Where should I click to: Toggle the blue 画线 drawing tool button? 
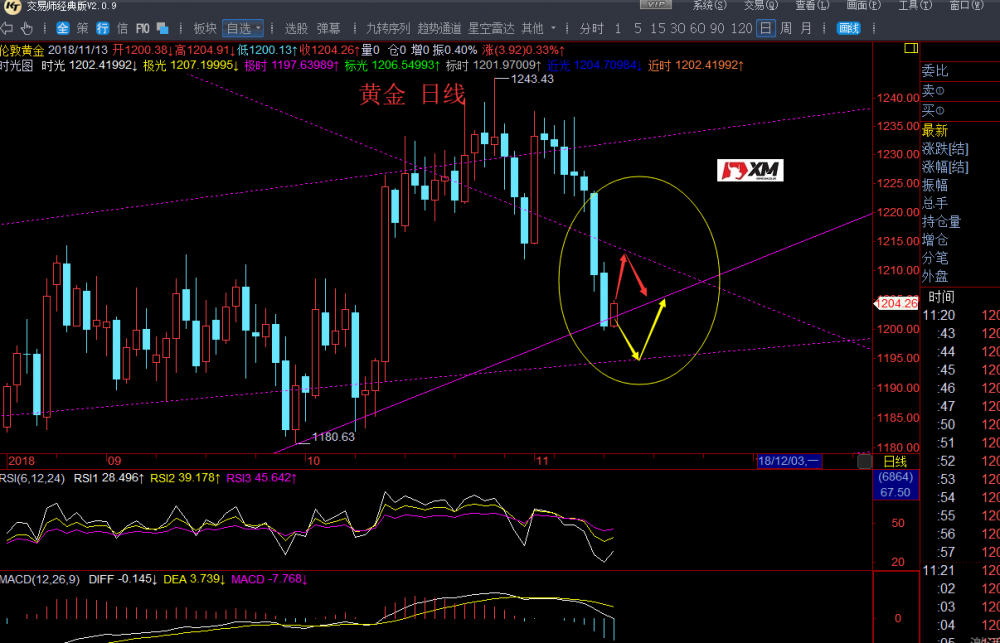848,28
